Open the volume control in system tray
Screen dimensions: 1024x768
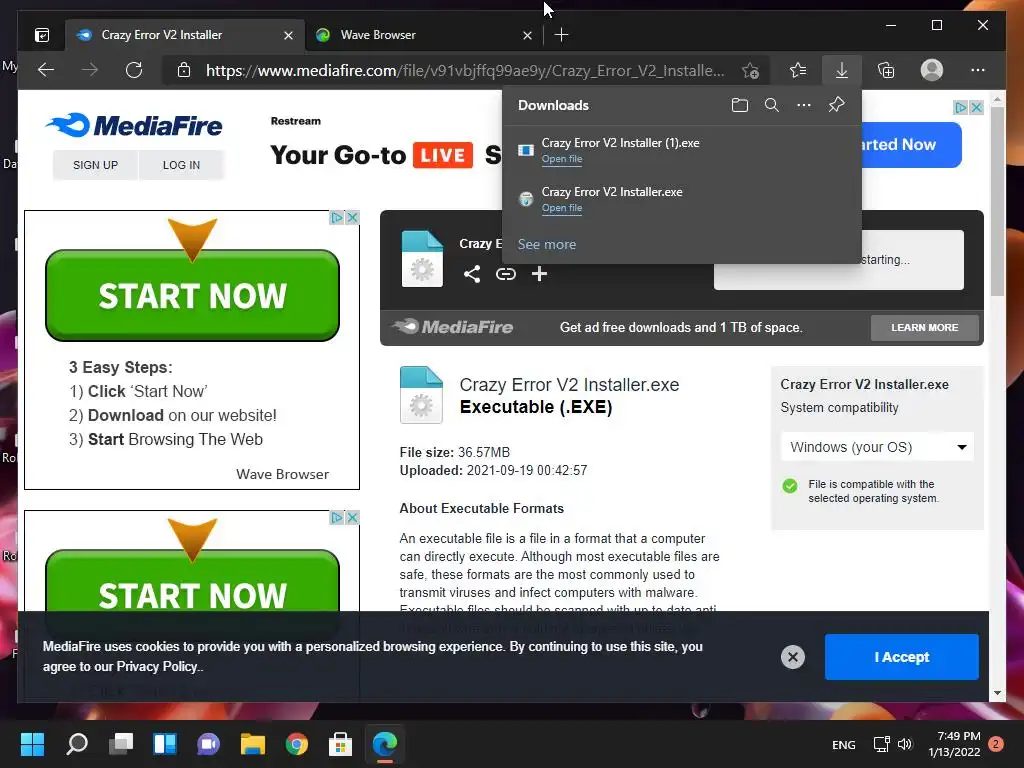pos(904,744)
